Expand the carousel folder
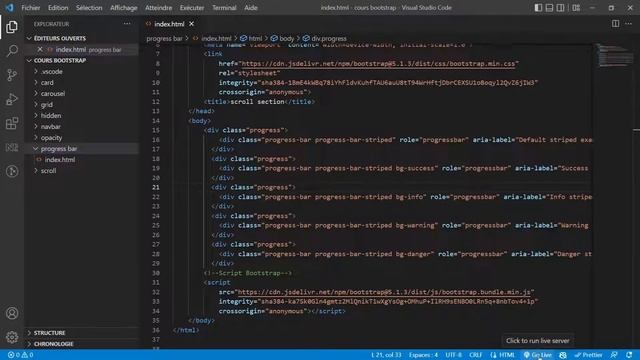 coord(82,93)
